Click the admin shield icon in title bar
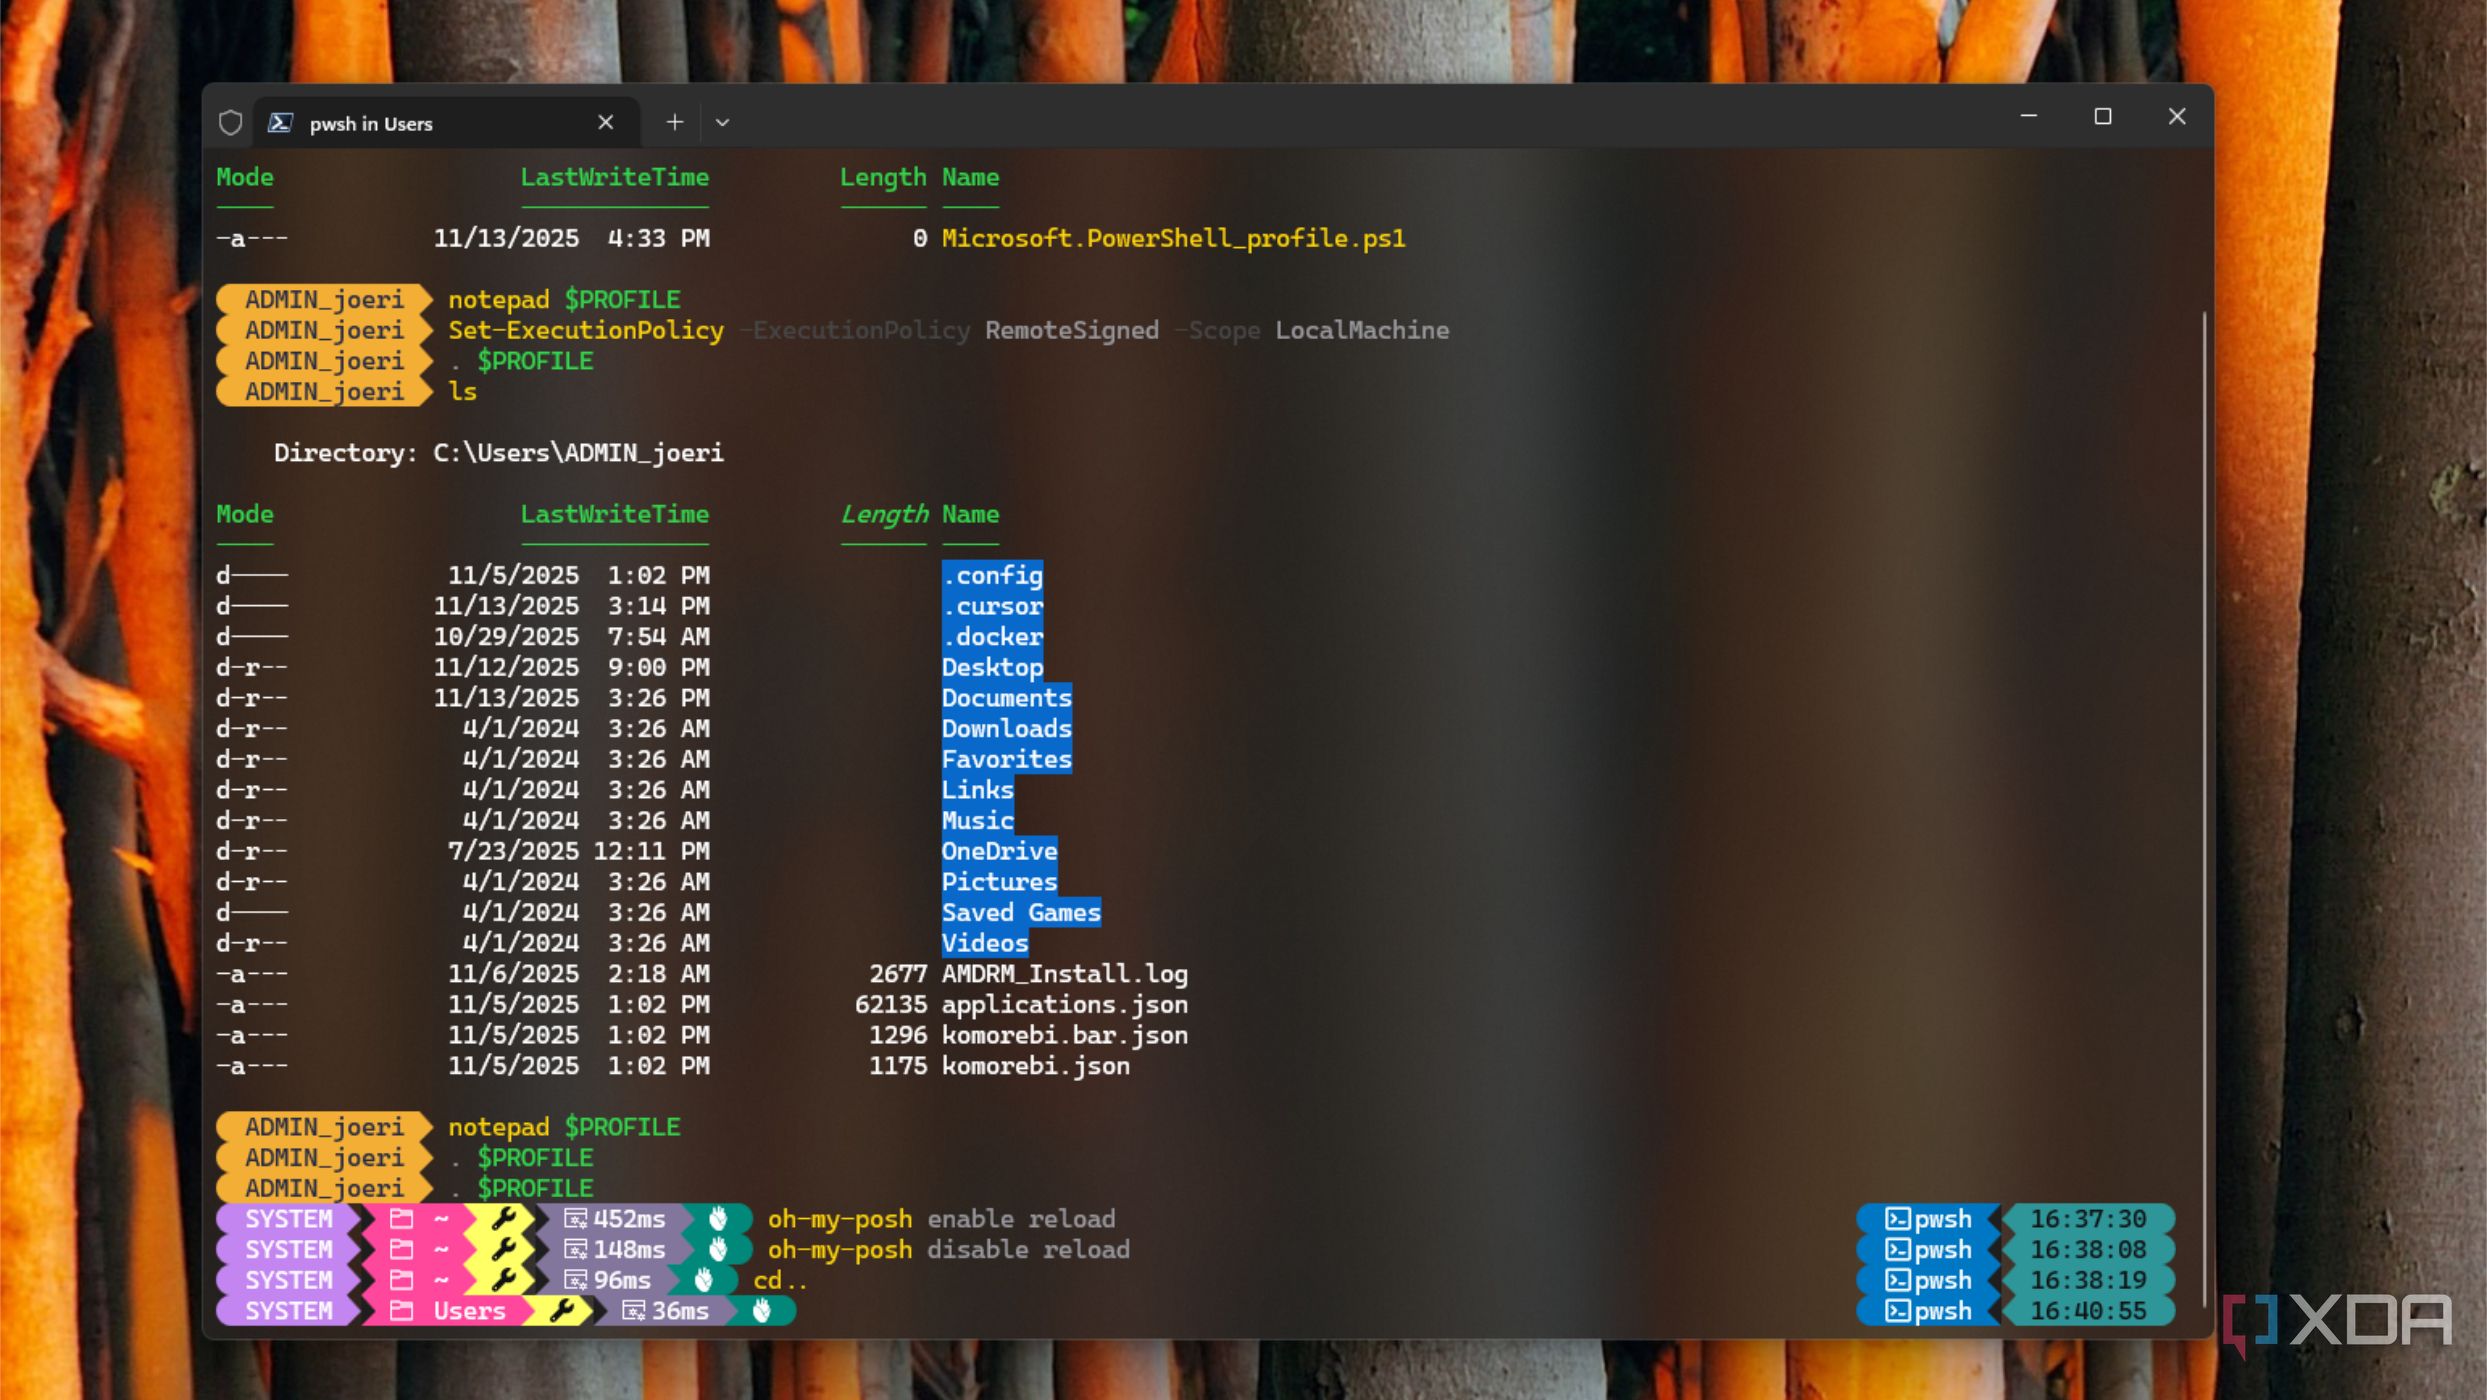This screenshot has width=2487, height=1400. click(231, 123)
